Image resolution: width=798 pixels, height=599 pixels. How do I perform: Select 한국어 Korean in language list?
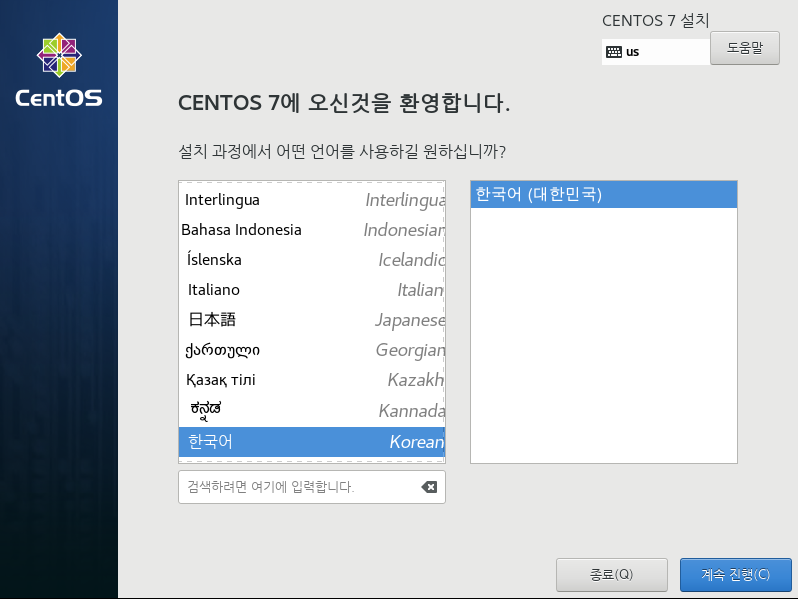312,442
